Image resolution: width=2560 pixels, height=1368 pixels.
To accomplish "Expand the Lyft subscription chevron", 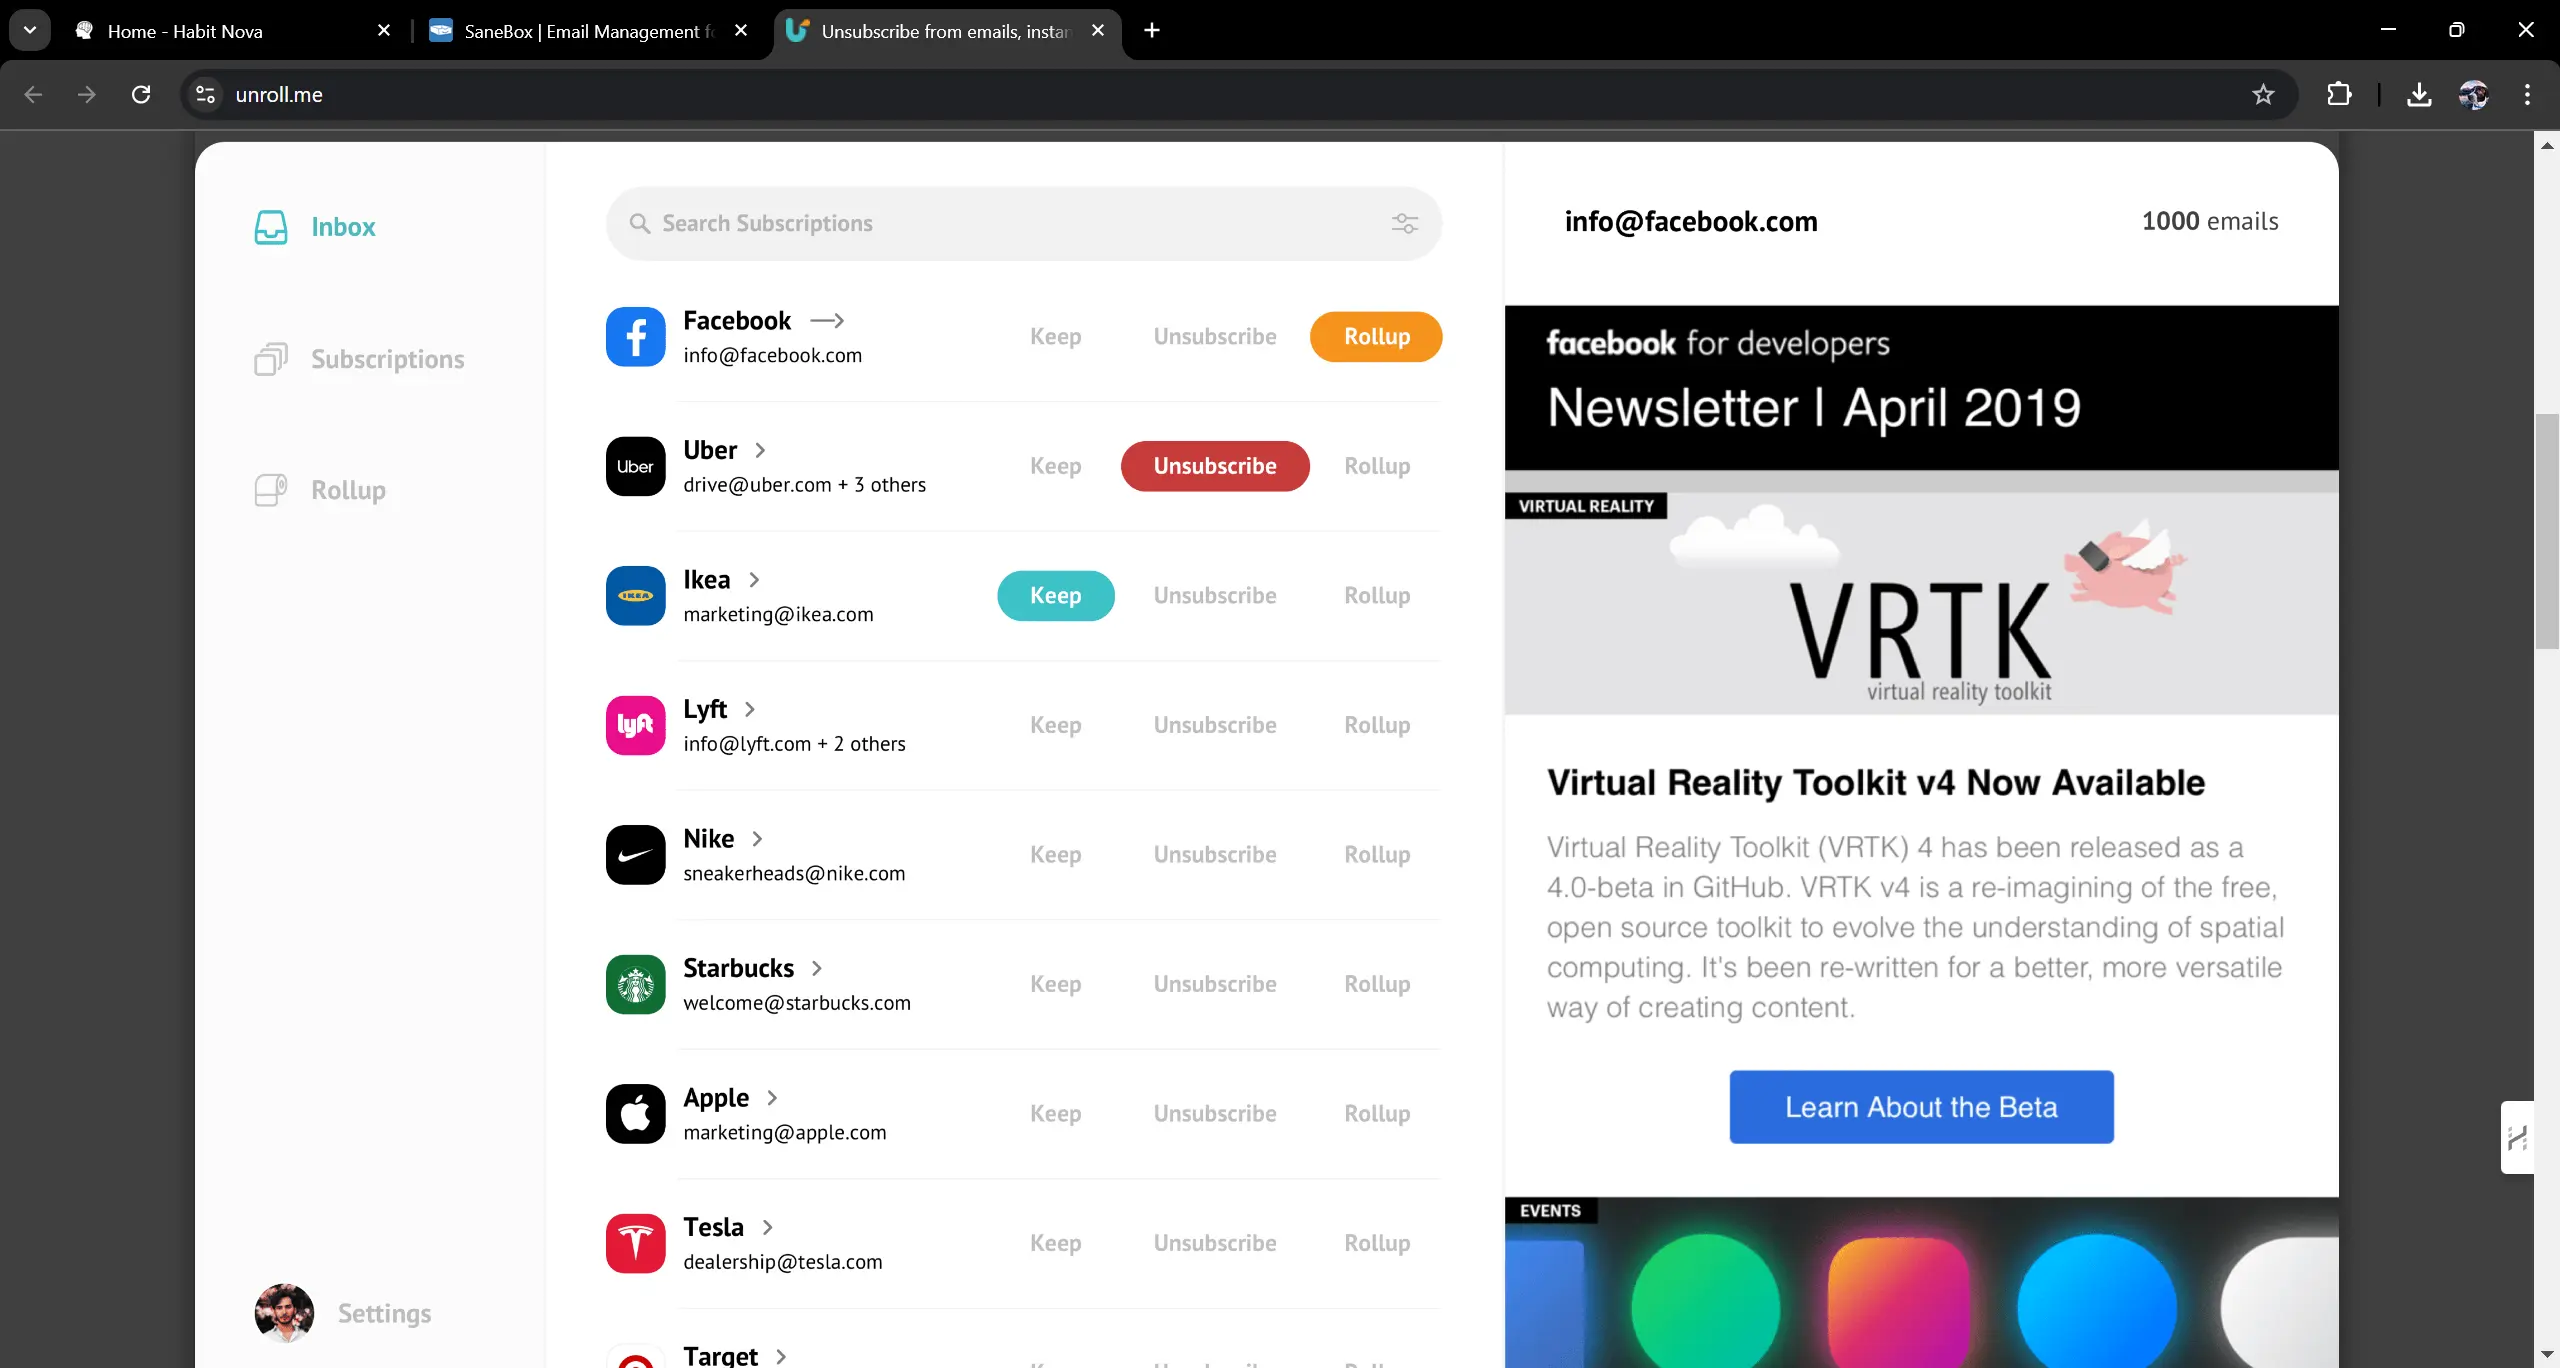I will pyautogui.click(x=750, y=709).
